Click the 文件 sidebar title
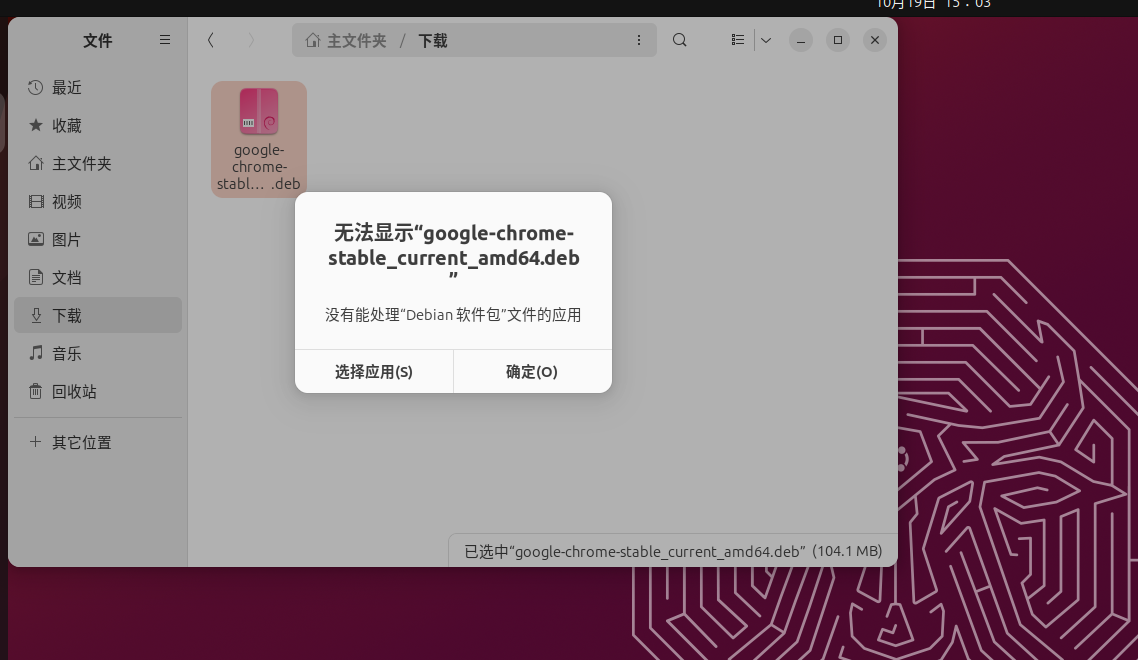1138x660 pixels. [x=97, y=41]
